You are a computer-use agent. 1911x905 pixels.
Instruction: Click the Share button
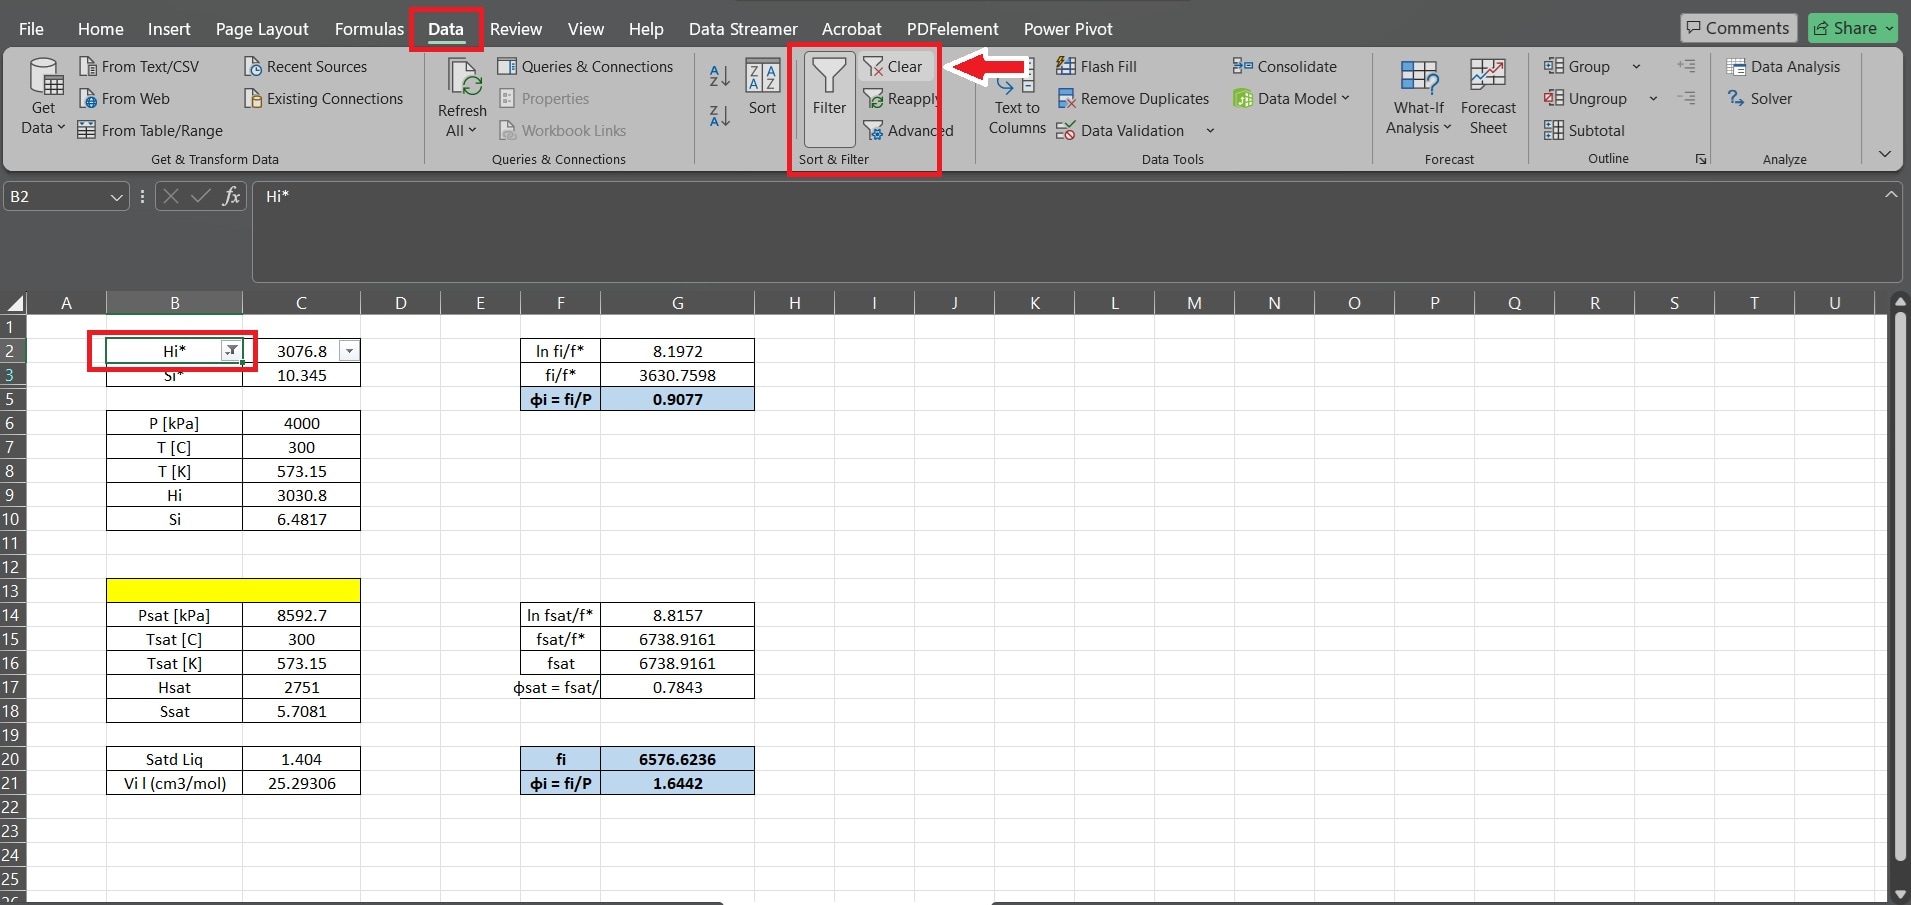(x=1854, y=28)
